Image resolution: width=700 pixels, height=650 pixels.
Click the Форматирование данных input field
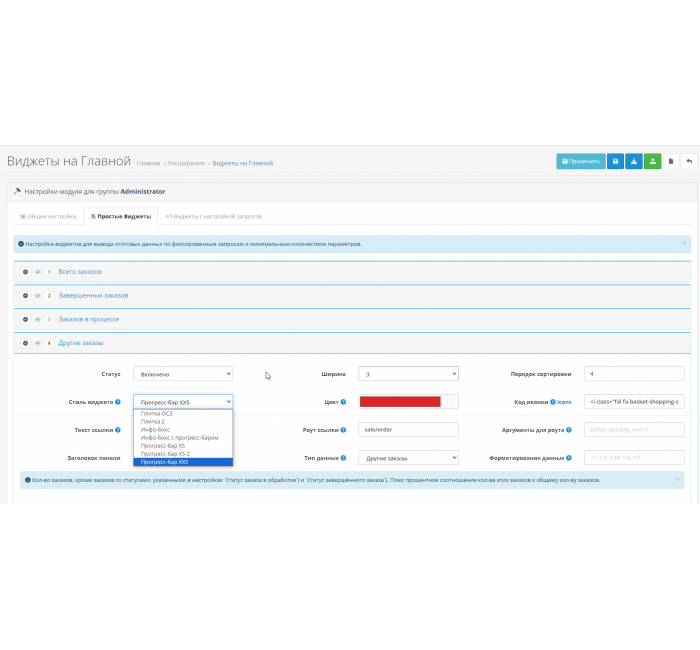(x=634, y=458)
